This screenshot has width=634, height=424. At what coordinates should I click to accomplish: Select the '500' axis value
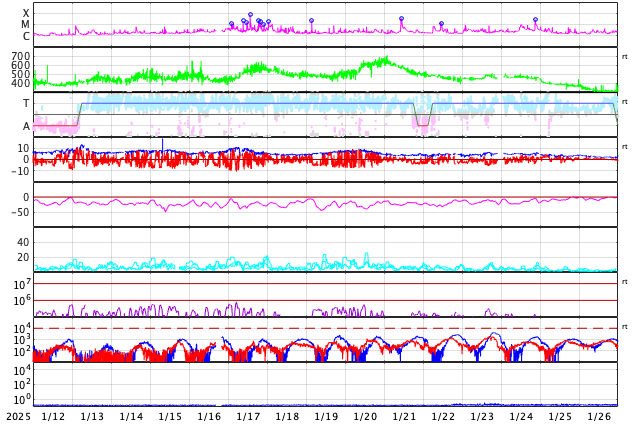21,74
